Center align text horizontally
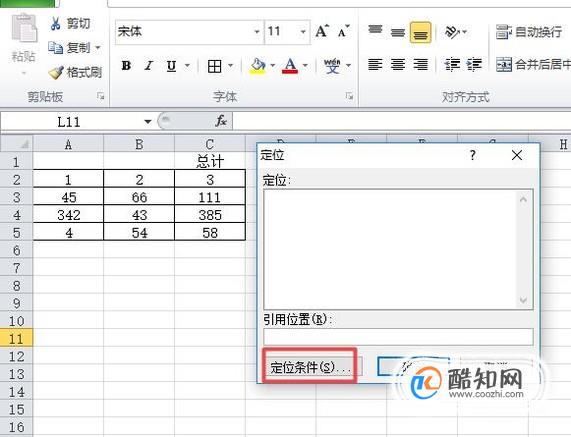 pos(398,65)
